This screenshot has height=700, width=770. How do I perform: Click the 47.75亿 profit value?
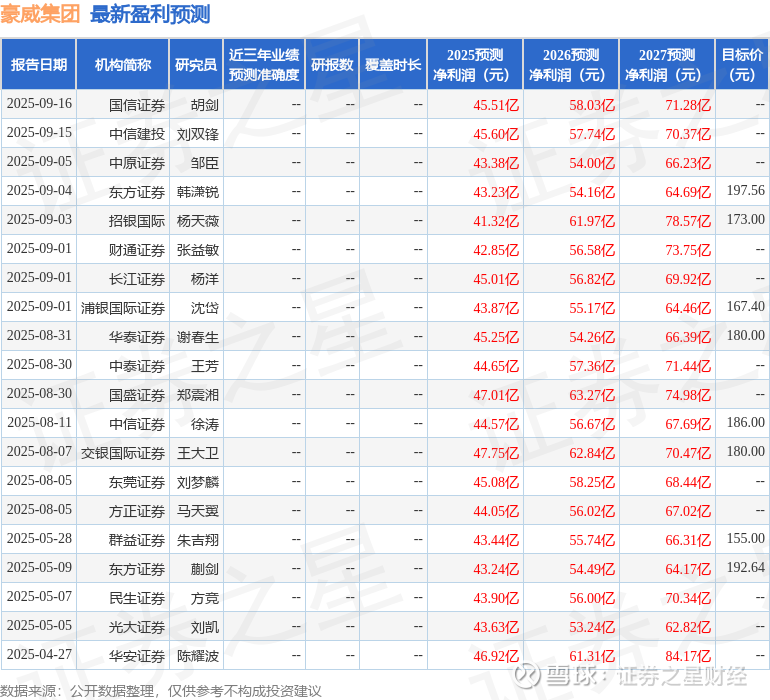(x=496, y=453)
